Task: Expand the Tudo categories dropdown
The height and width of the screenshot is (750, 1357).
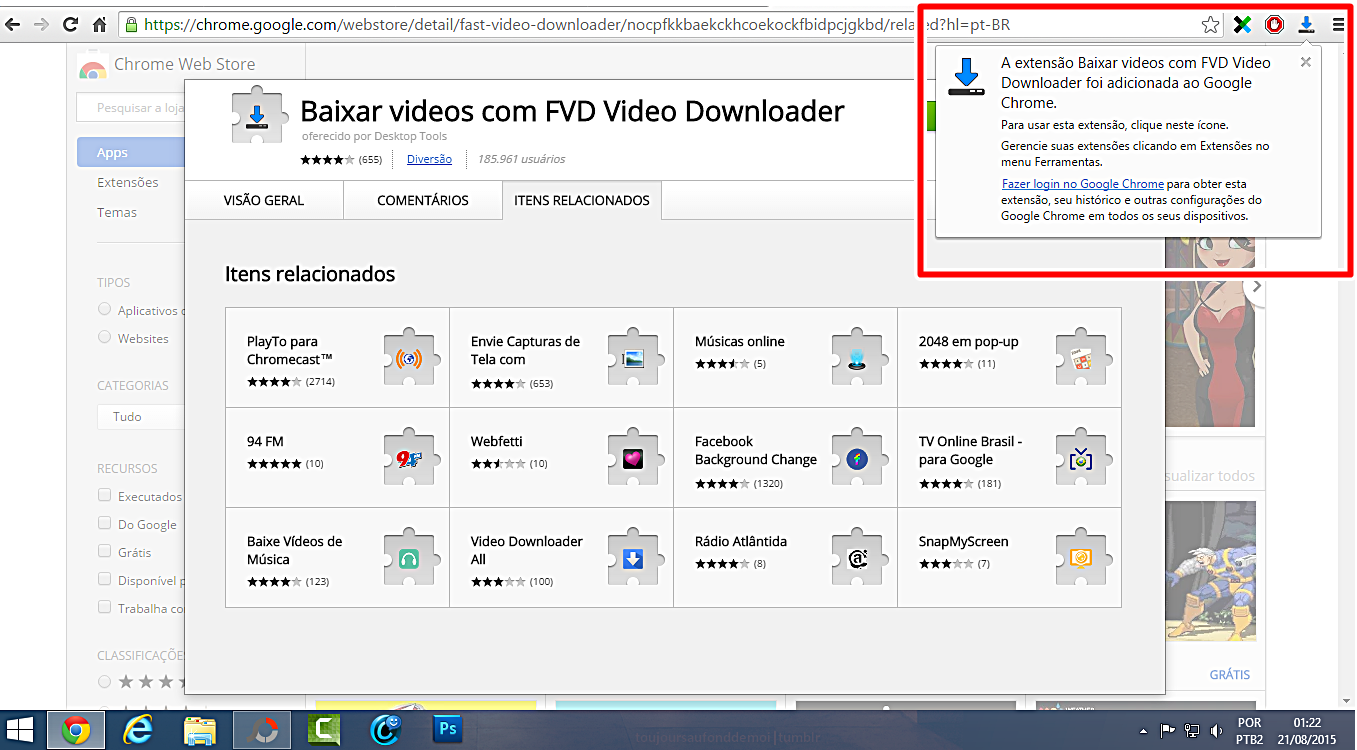Action: click(x=140, y=416)
